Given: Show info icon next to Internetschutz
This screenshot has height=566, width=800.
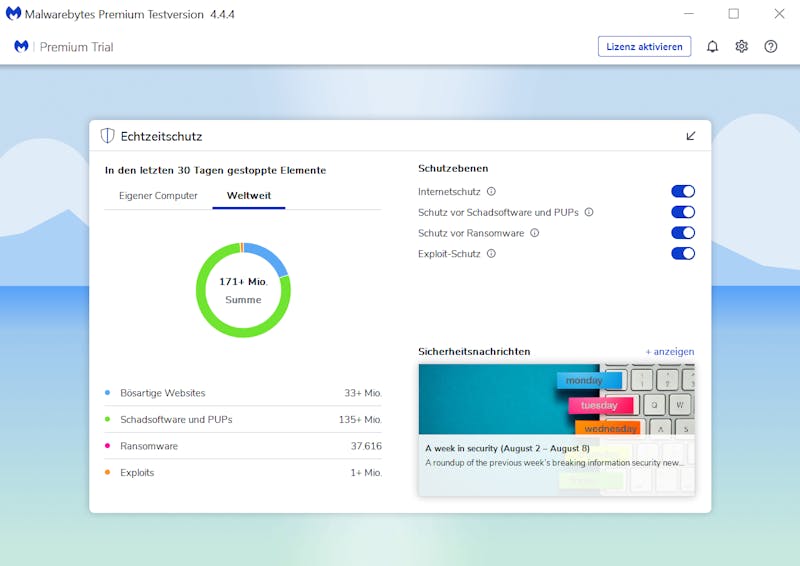Looking at the screenshot, I should (491, 191).
